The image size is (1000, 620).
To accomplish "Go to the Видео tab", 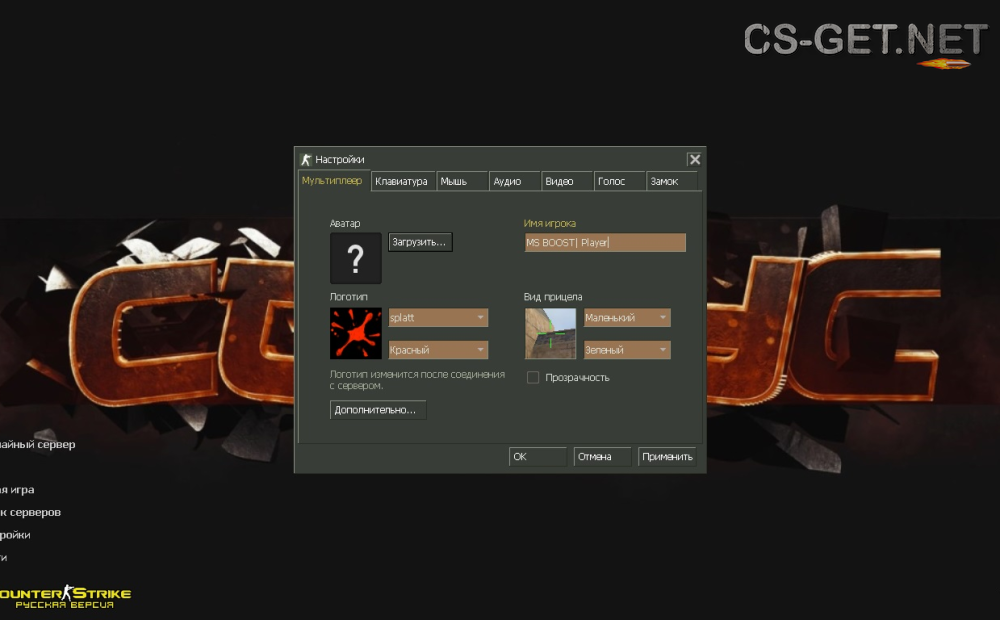I will point(567,181).
